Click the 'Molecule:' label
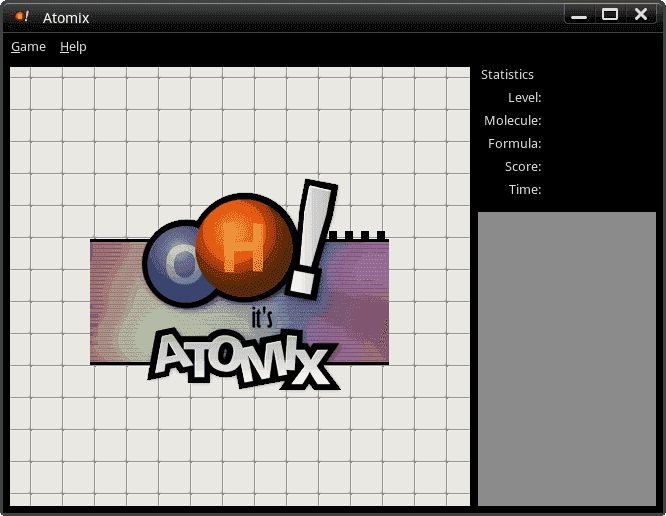Screen dimensions: 666x516 point(513,121)
